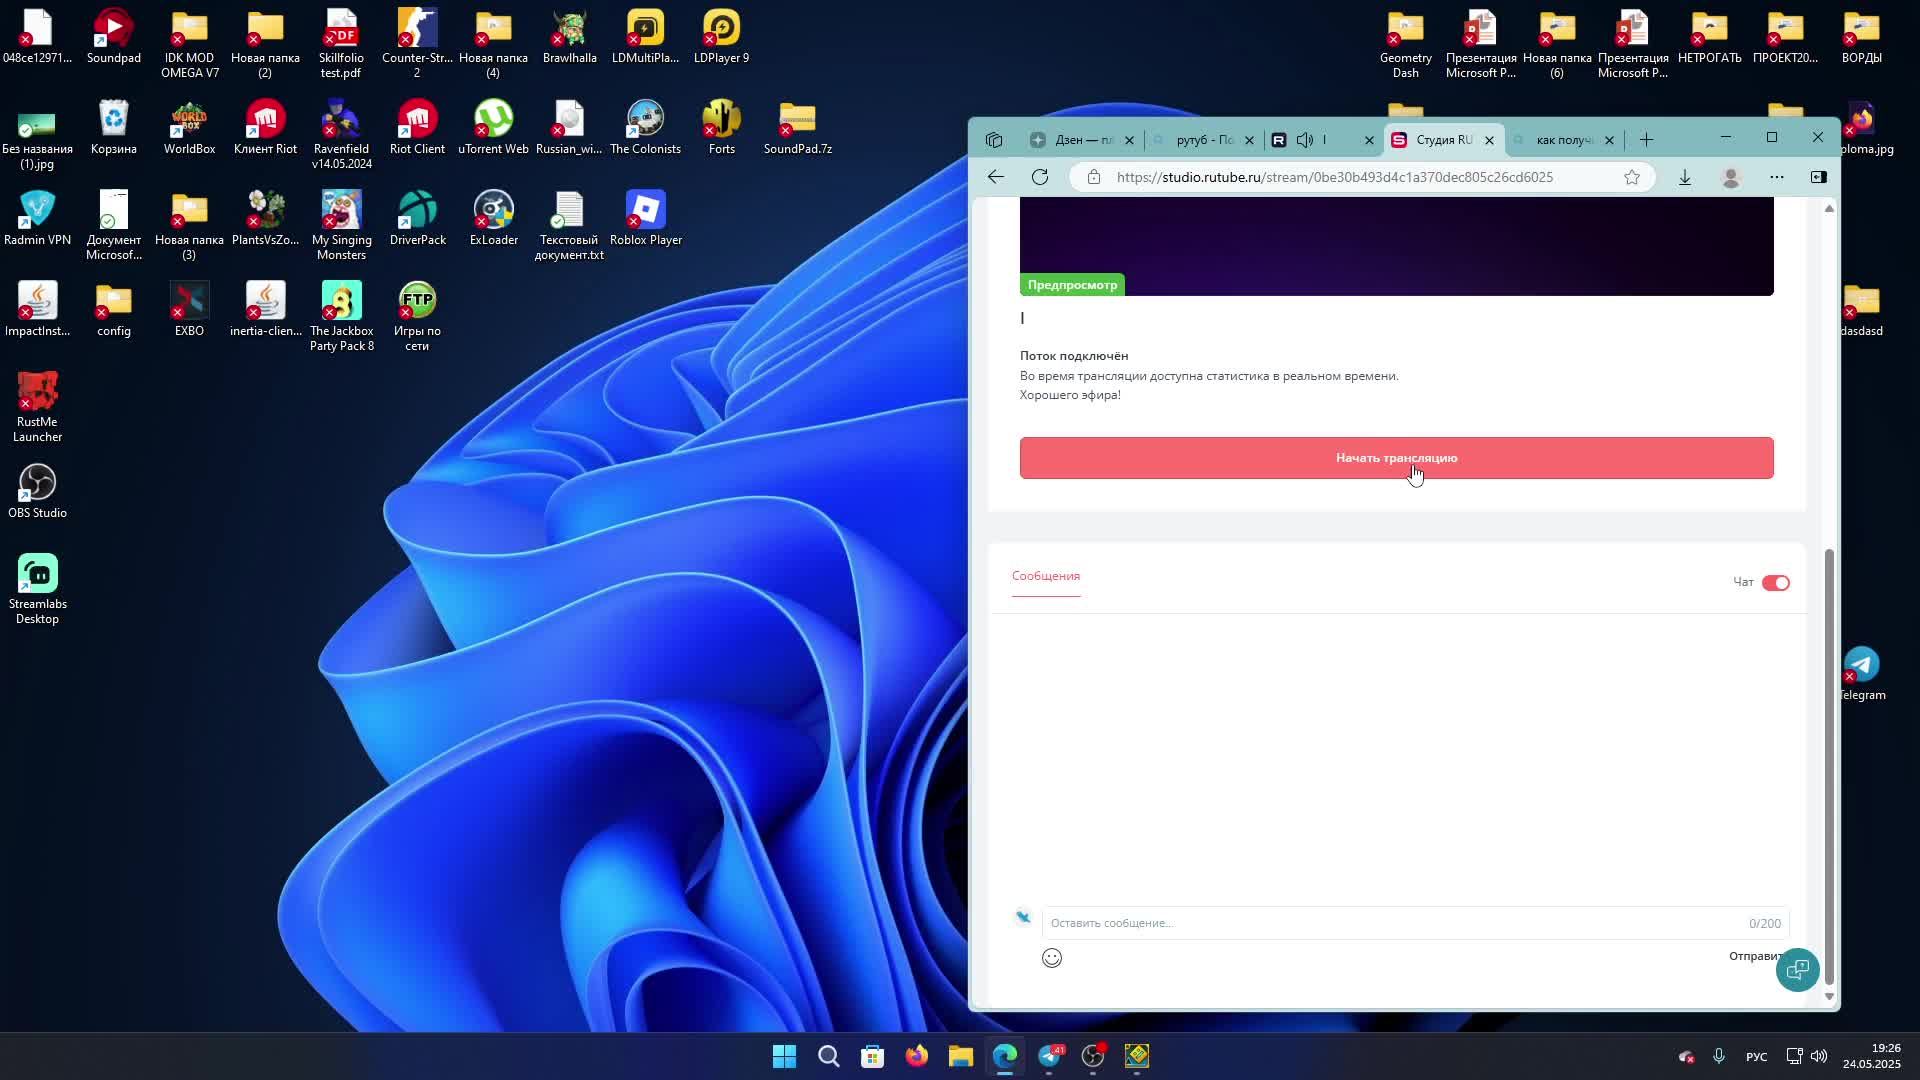Viewport: 1920px width, 1080px height.
Task: Mute the audio-playing RUTUBE tab
Action: (1305, 140)
